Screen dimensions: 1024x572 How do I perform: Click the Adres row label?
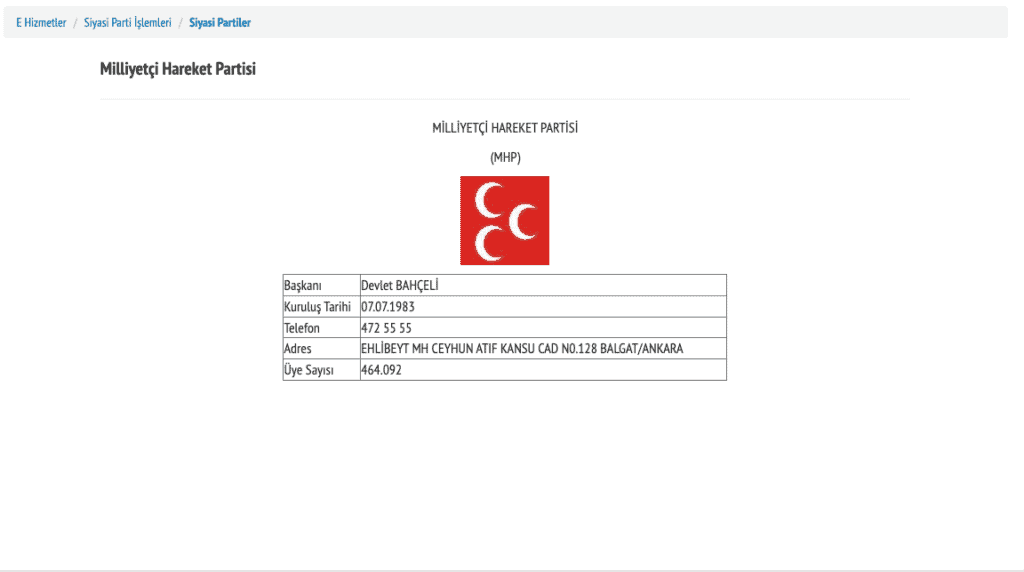point(298,349)
